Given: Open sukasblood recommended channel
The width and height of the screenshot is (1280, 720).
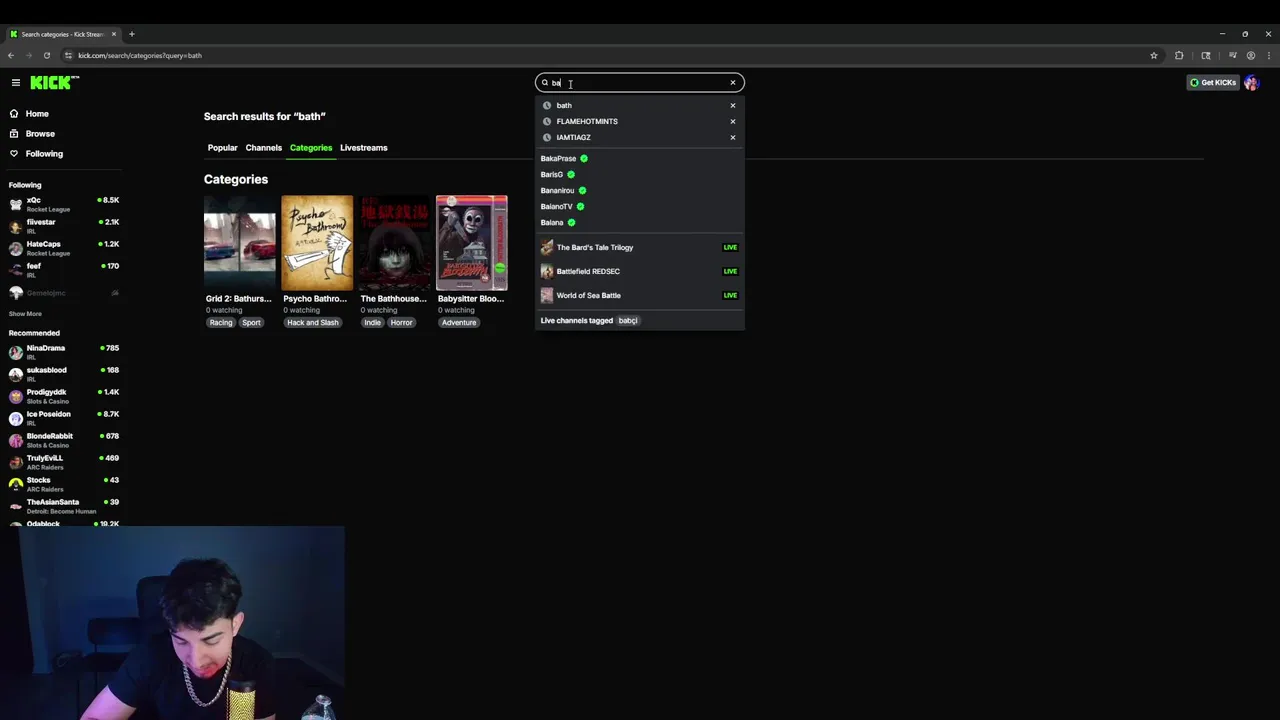Looking at the screenshot, I should 64,374.
